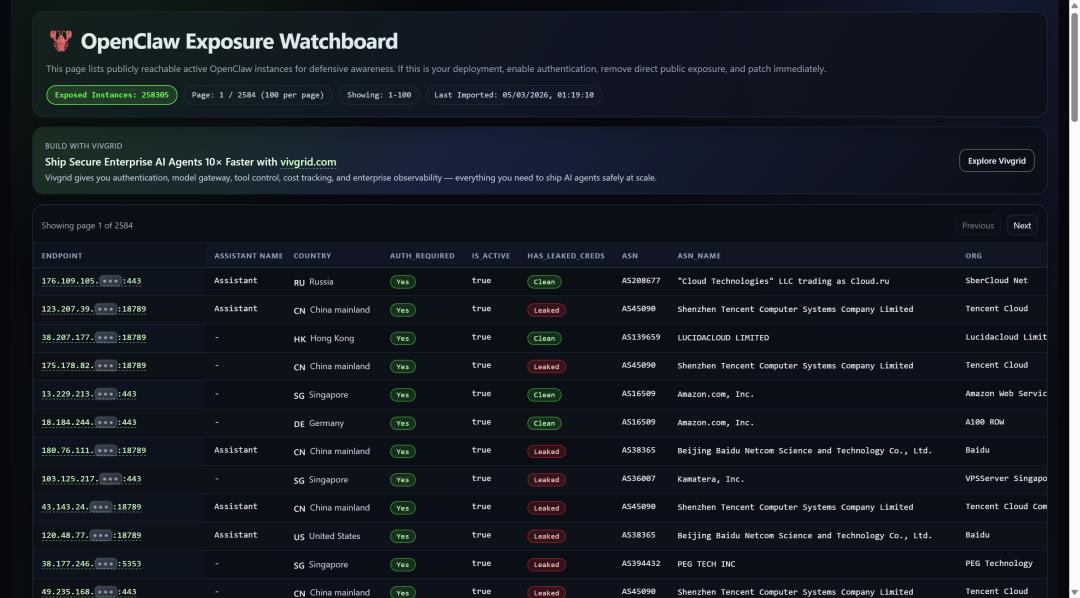Click the Clean badge in the Russia row
1080x598 pixels.
pos(544,282)
